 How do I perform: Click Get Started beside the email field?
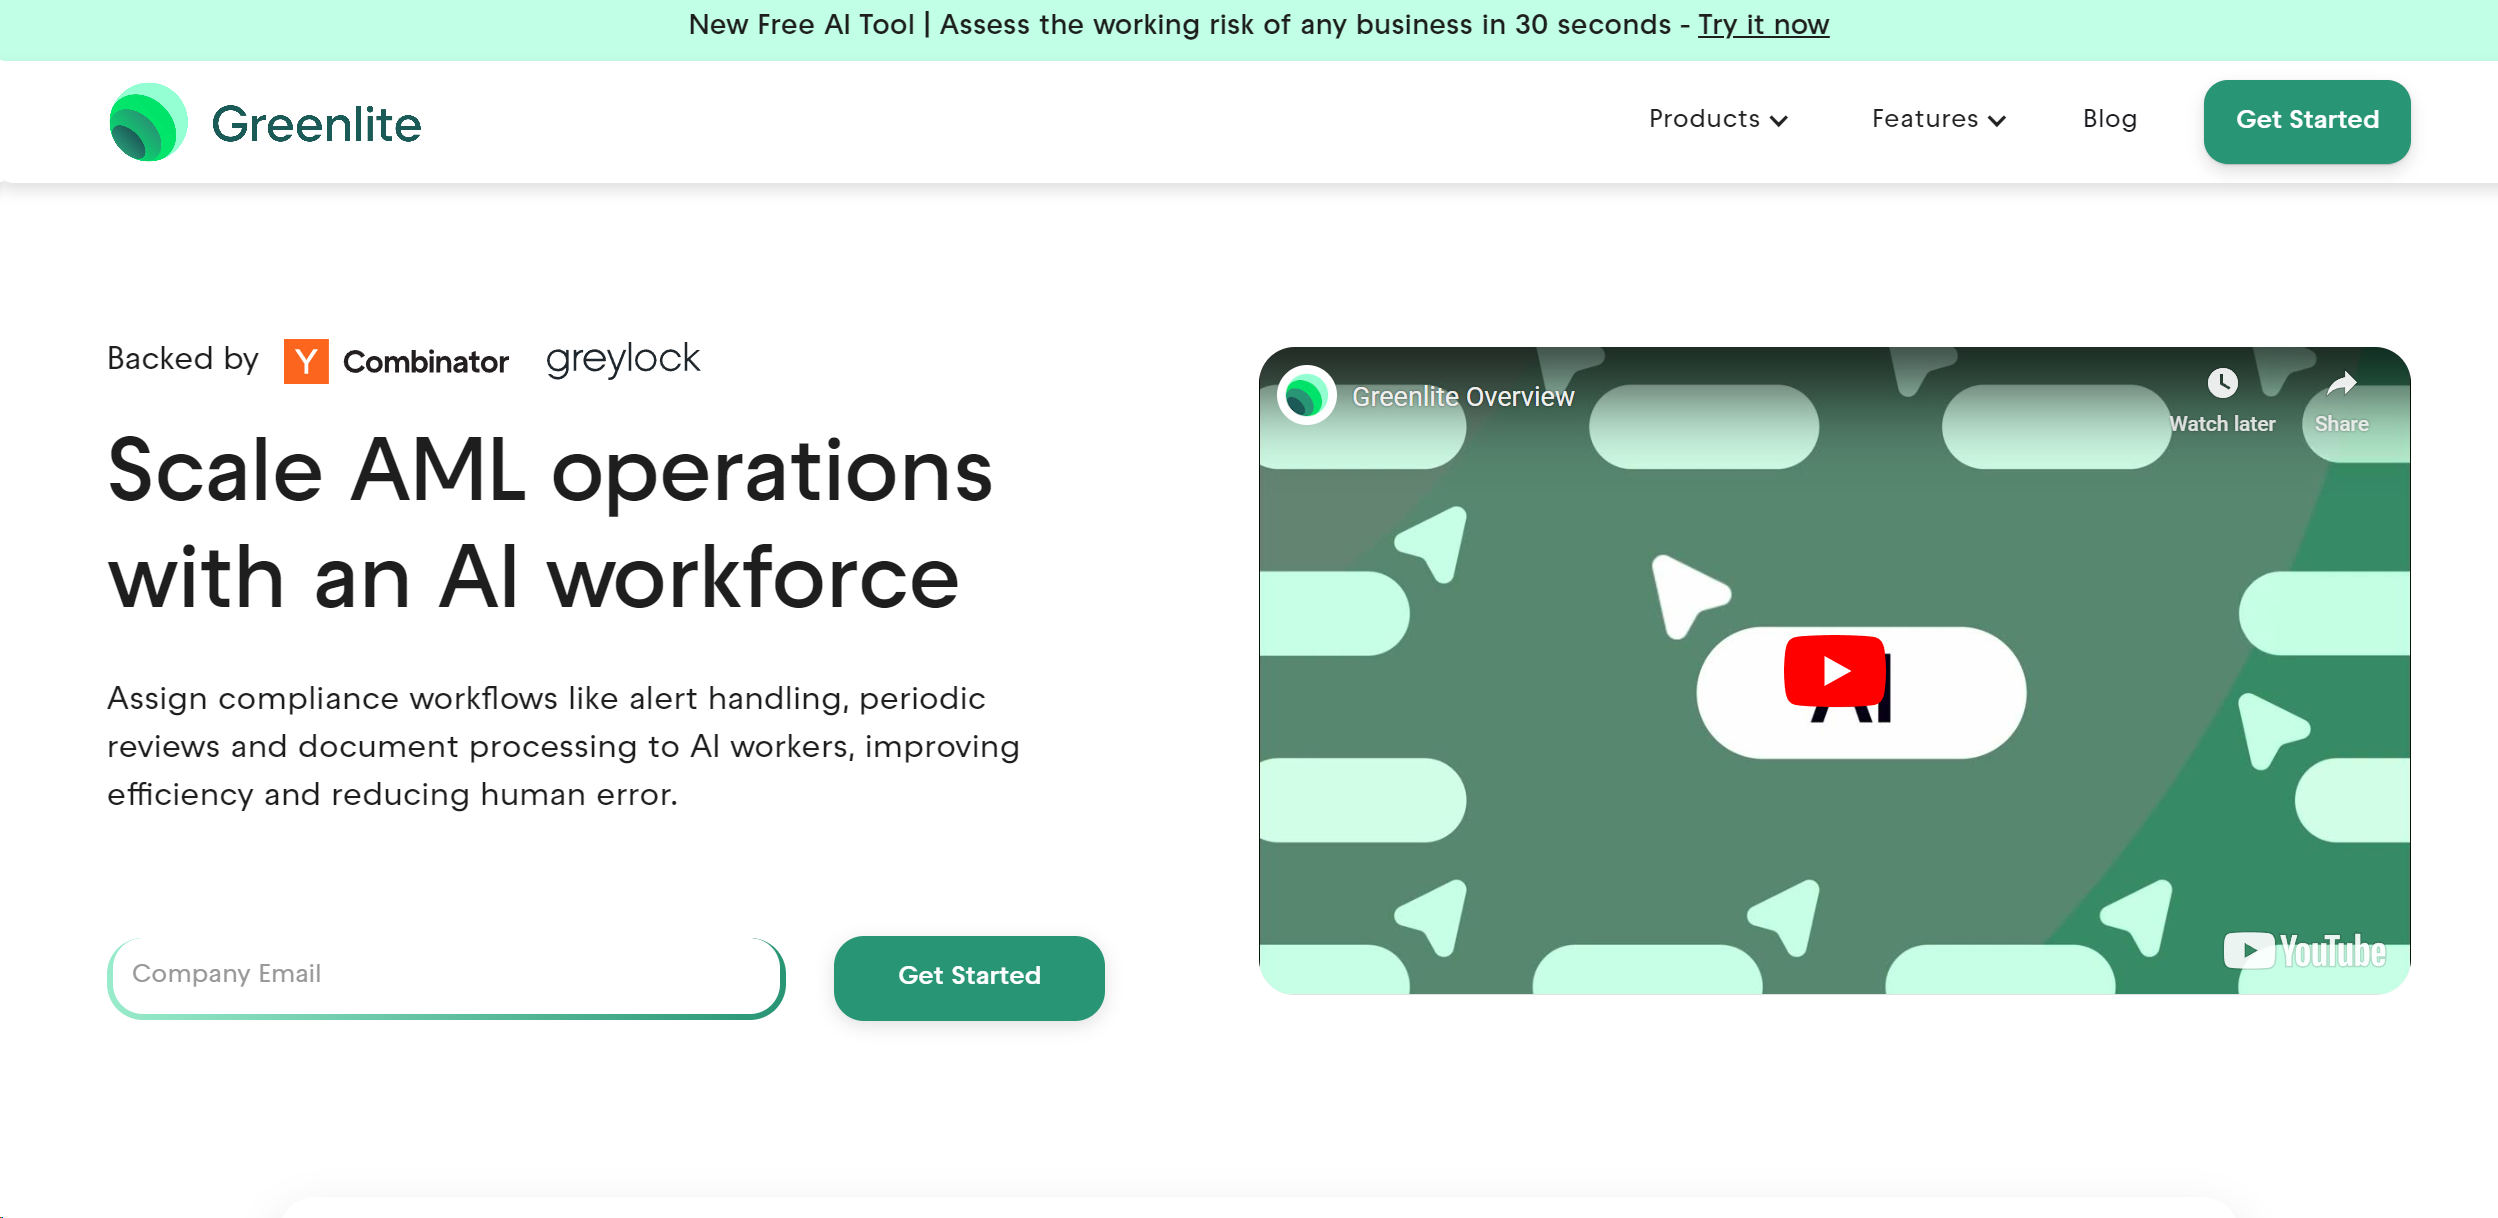click(x=968, y=977)
